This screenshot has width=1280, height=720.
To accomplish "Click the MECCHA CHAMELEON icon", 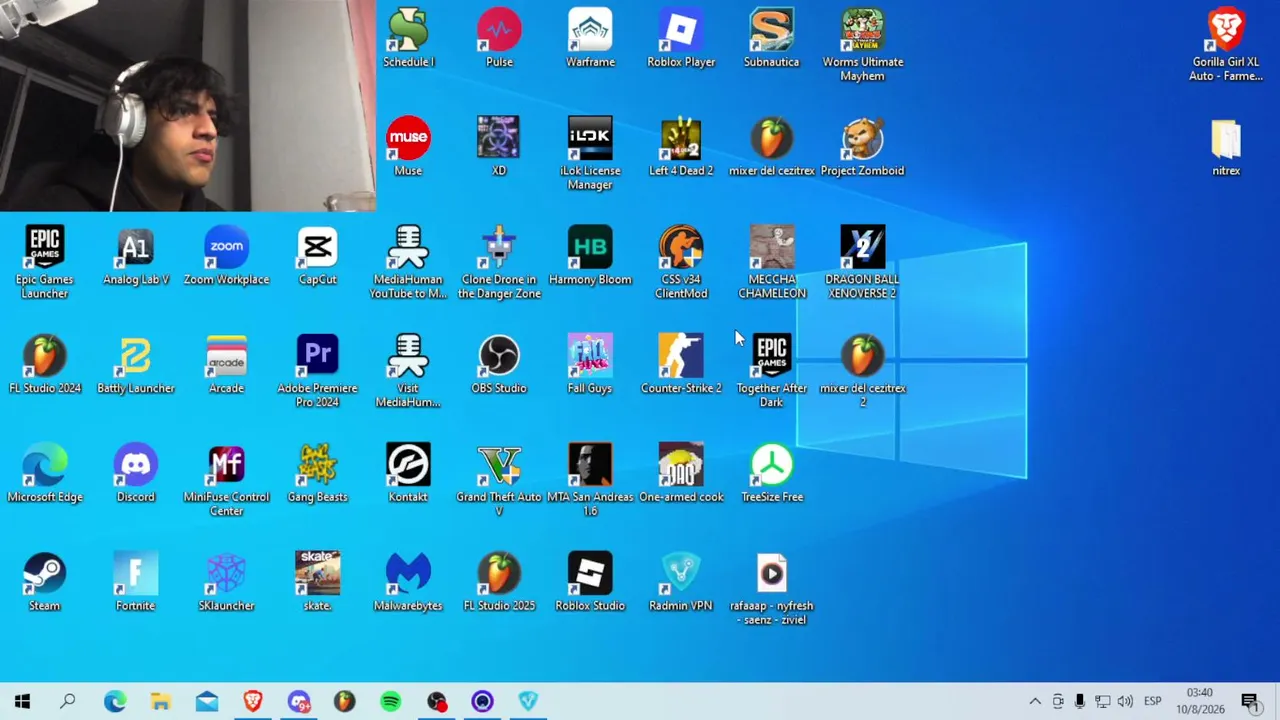I will coord(771,263).
